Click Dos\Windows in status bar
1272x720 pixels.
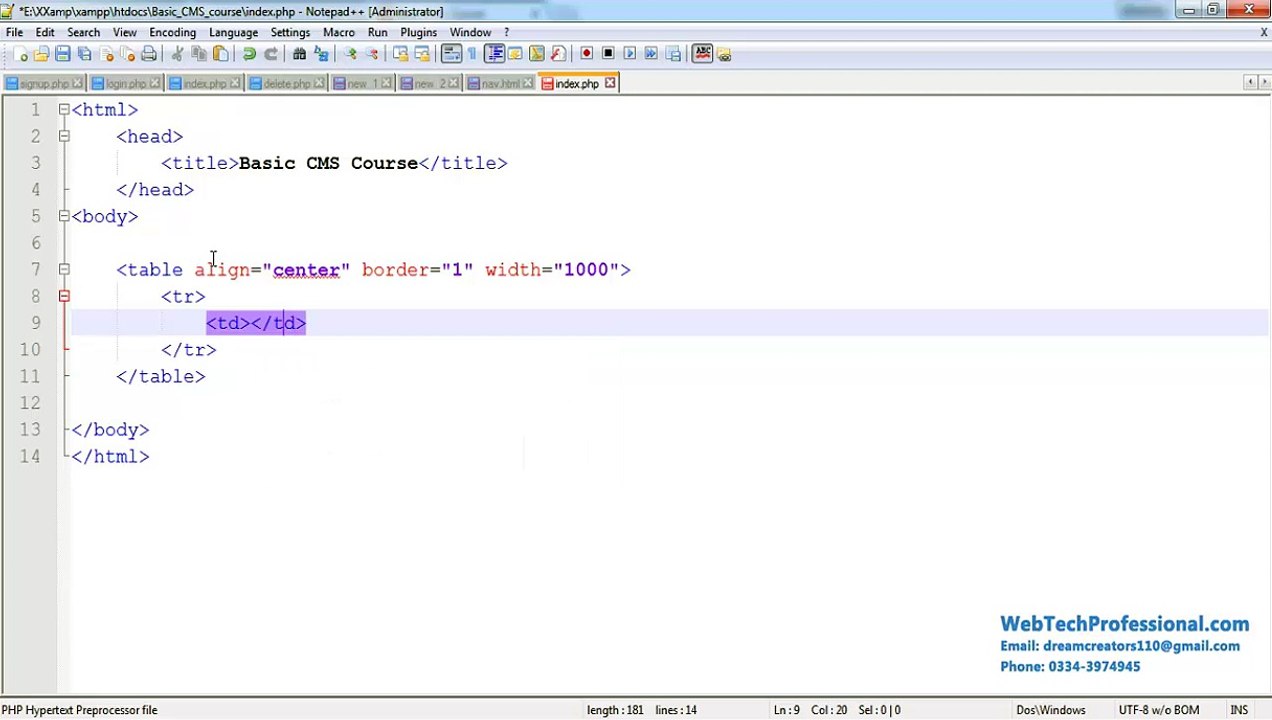[x=1050, y=710]
